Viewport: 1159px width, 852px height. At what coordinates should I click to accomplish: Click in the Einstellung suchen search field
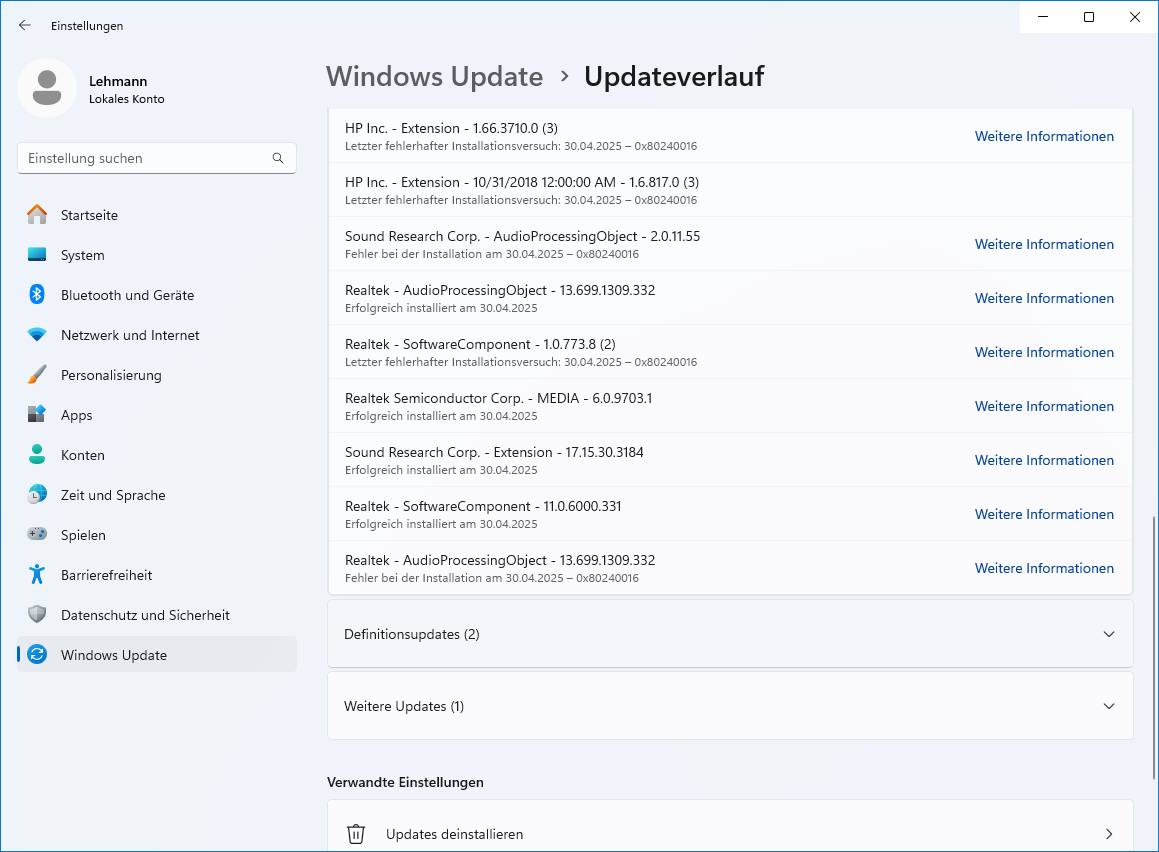[x=157, y=158]
